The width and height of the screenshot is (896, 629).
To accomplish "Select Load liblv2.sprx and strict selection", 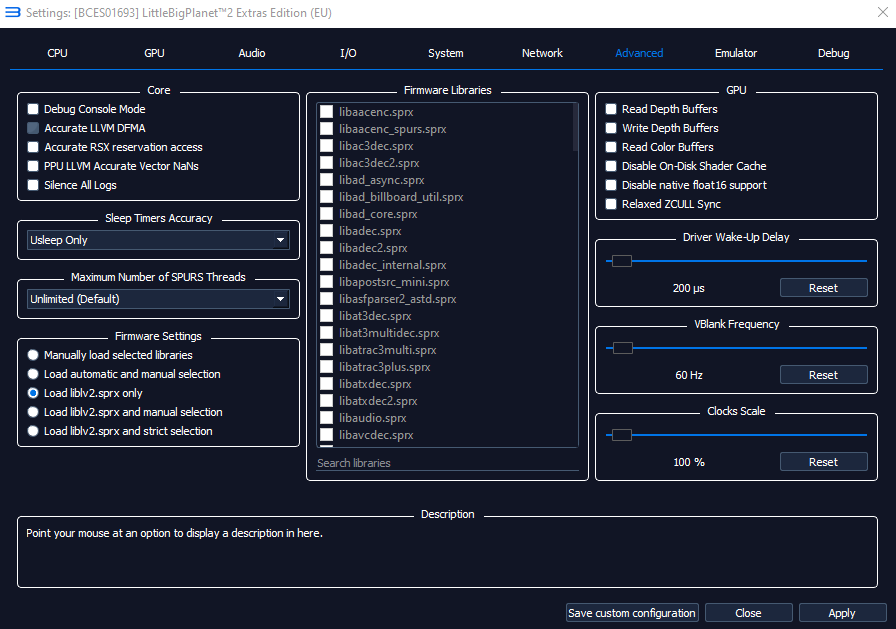I will coord(33,431).
